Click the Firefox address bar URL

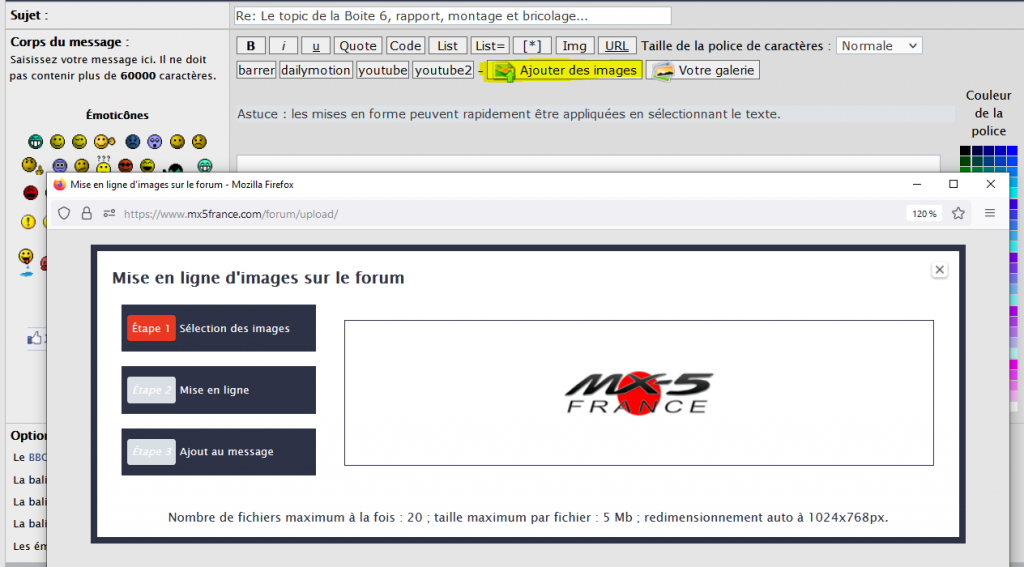(231, 214)
